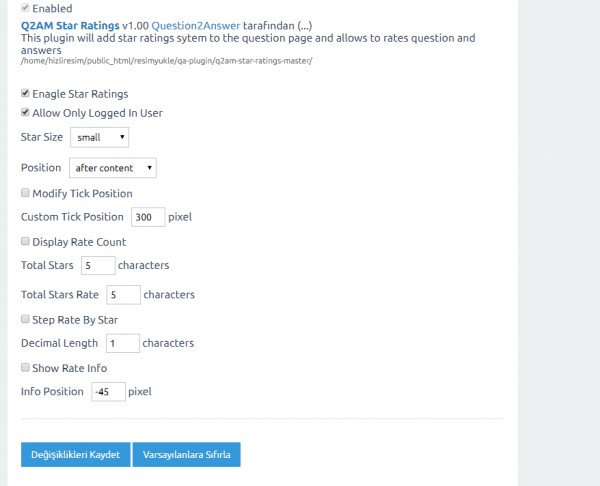Click Varsayılanlara Sıfırla button
Screen dimensions: 600x486
(187, 455)
